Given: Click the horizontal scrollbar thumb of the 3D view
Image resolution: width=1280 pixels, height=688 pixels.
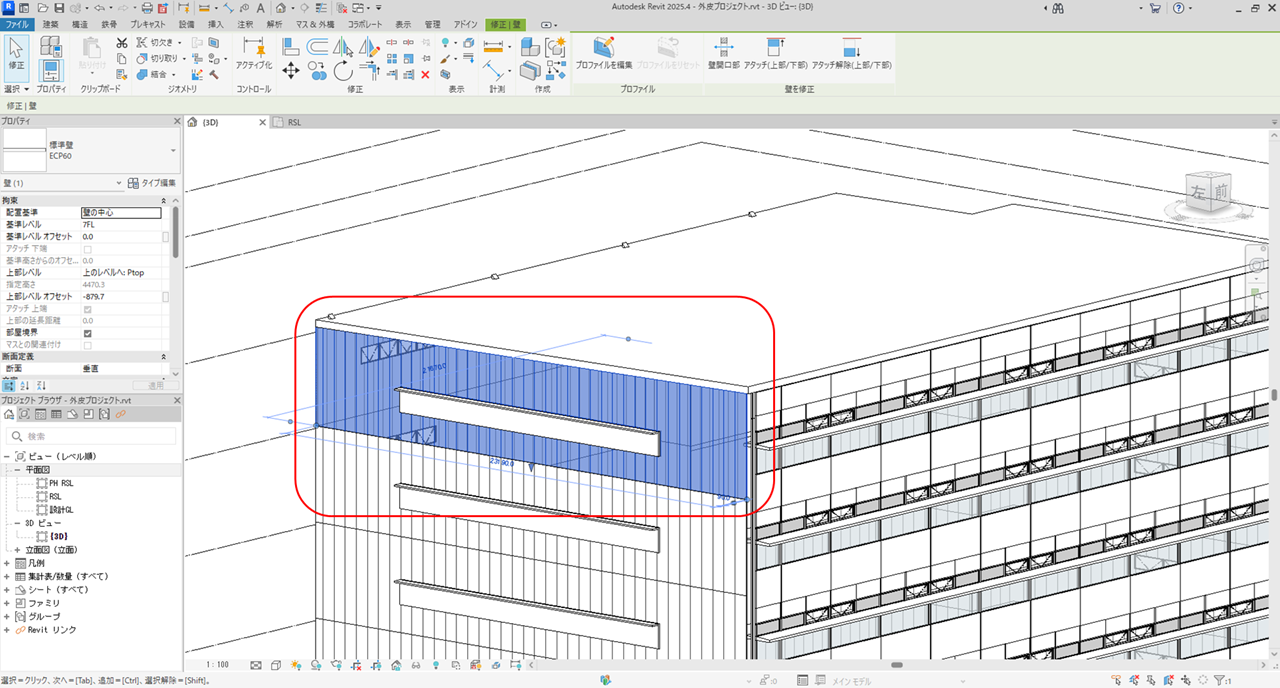Looking at the screenshot, I should click(897, 665).
